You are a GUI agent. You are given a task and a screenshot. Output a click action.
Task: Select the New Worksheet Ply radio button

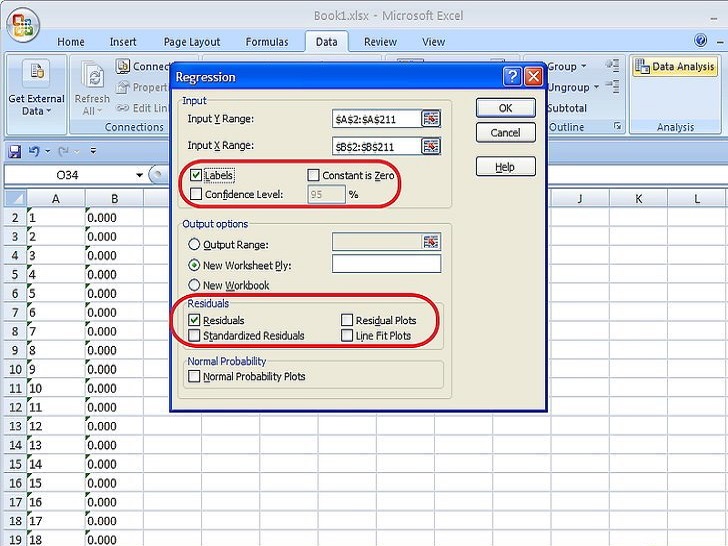[194, 265]
